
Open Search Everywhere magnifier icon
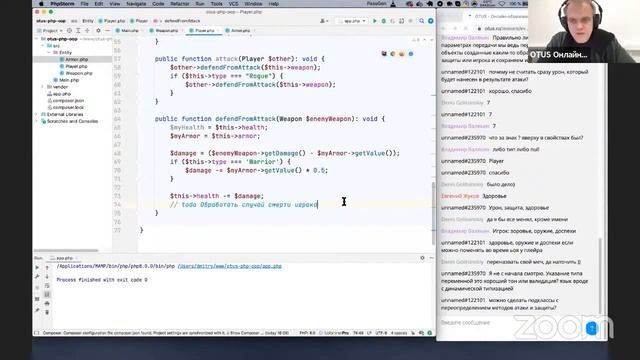(x=422, y=21)
